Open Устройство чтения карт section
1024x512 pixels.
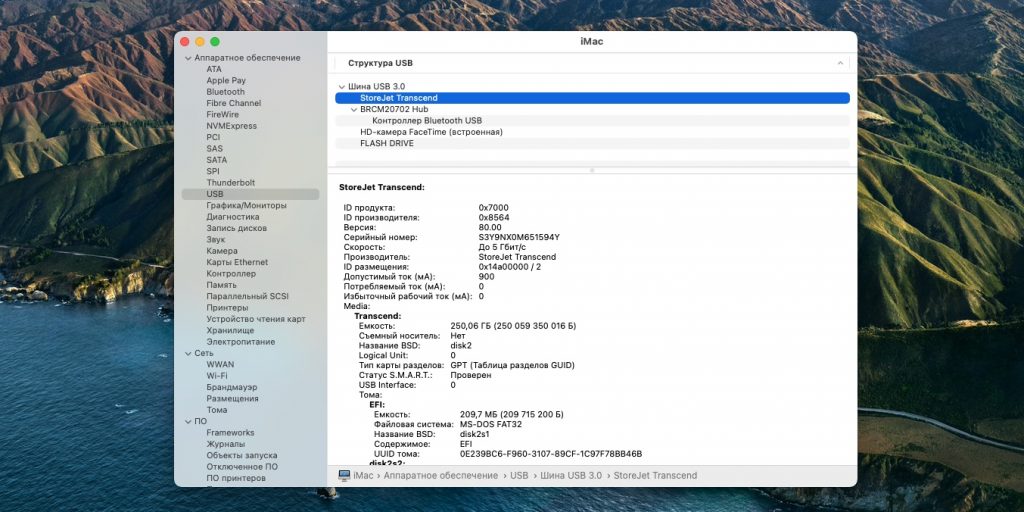pos(256,319)
